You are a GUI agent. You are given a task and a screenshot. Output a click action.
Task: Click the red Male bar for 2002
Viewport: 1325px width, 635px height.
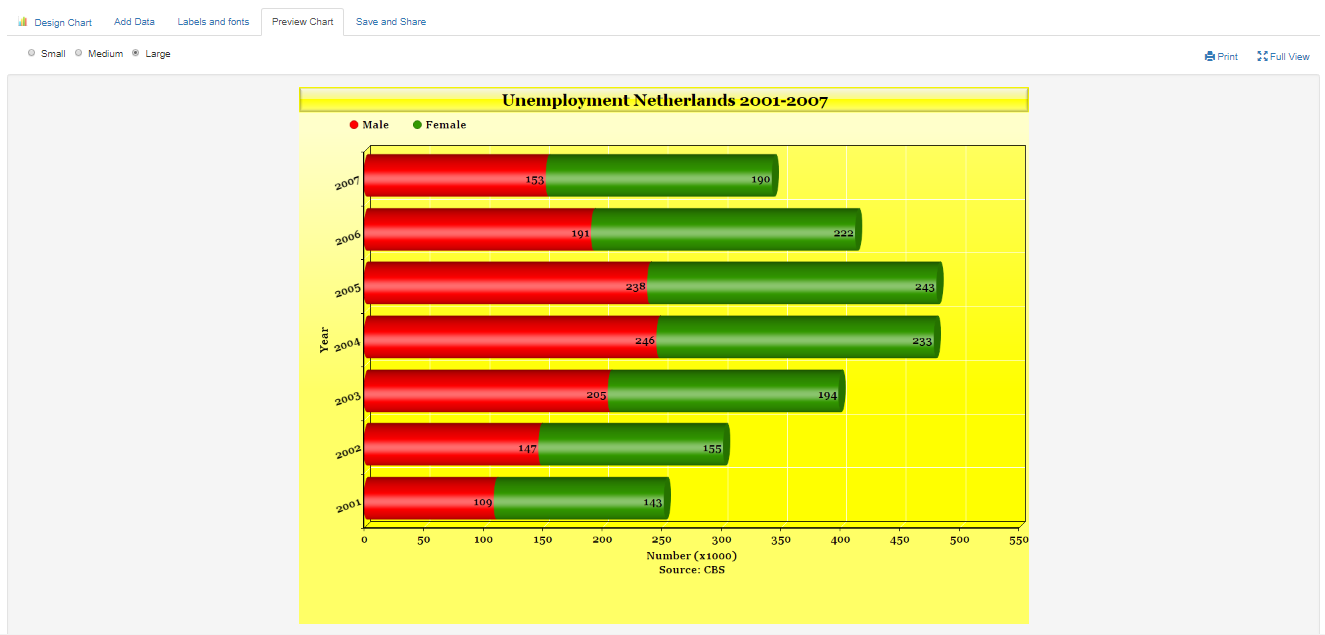click(x=452, y=444)
